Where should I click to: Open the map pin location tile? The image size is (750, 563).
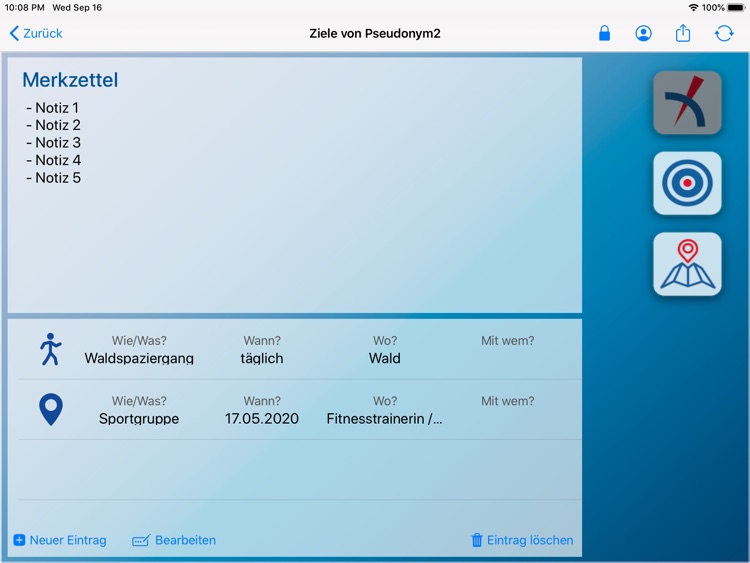click(x=687, y=264)
